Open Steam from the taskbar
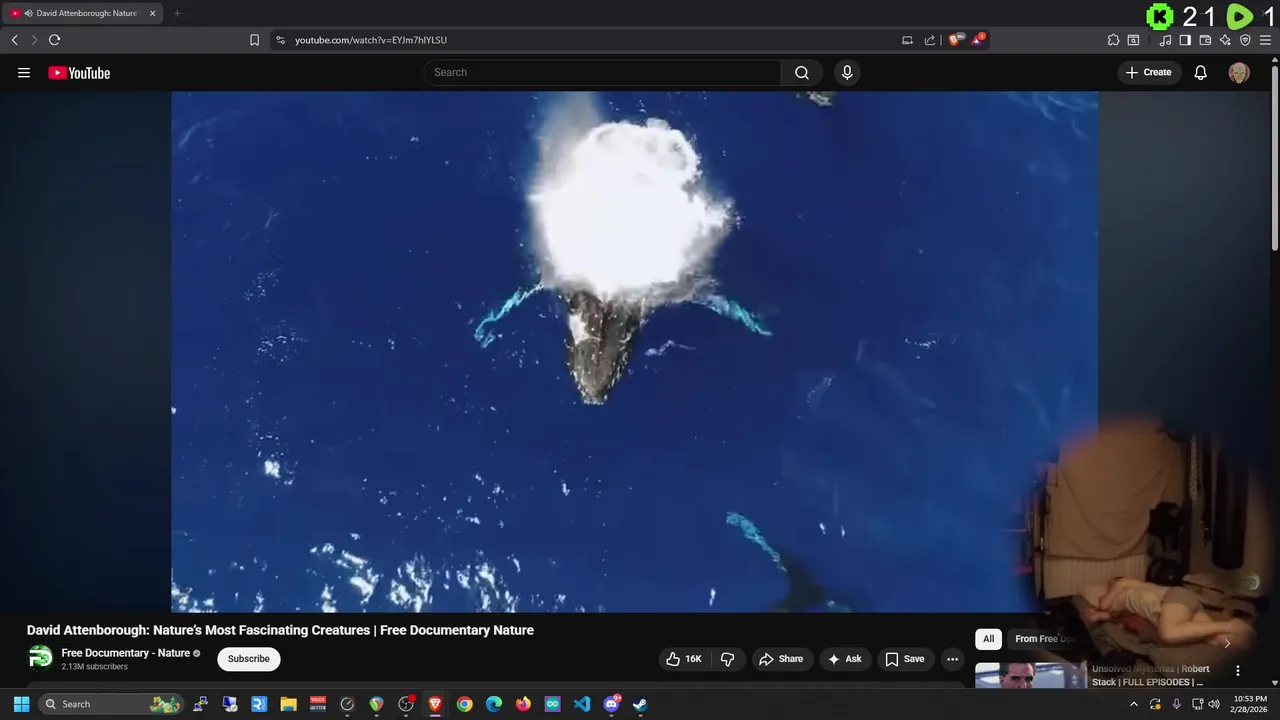The width and height of the screenshot is (1280, 720). (640, 704)
